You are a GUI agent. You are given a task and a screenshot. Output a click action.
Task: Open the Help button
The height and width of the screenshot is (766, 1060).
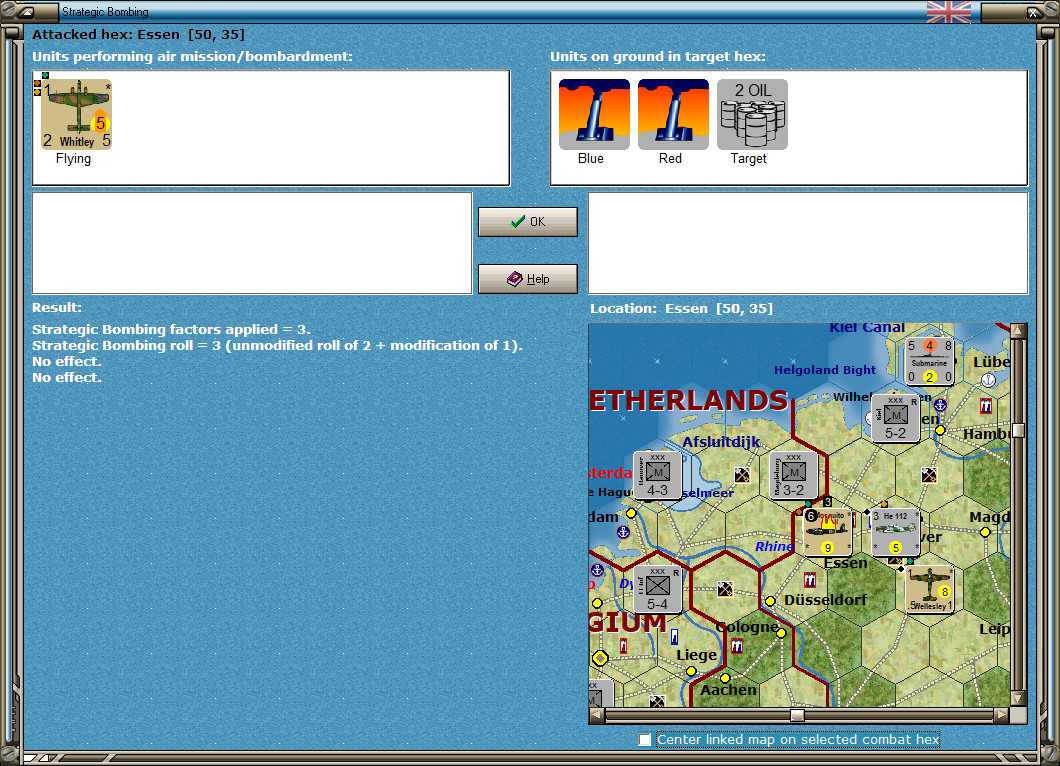point(528,279)
